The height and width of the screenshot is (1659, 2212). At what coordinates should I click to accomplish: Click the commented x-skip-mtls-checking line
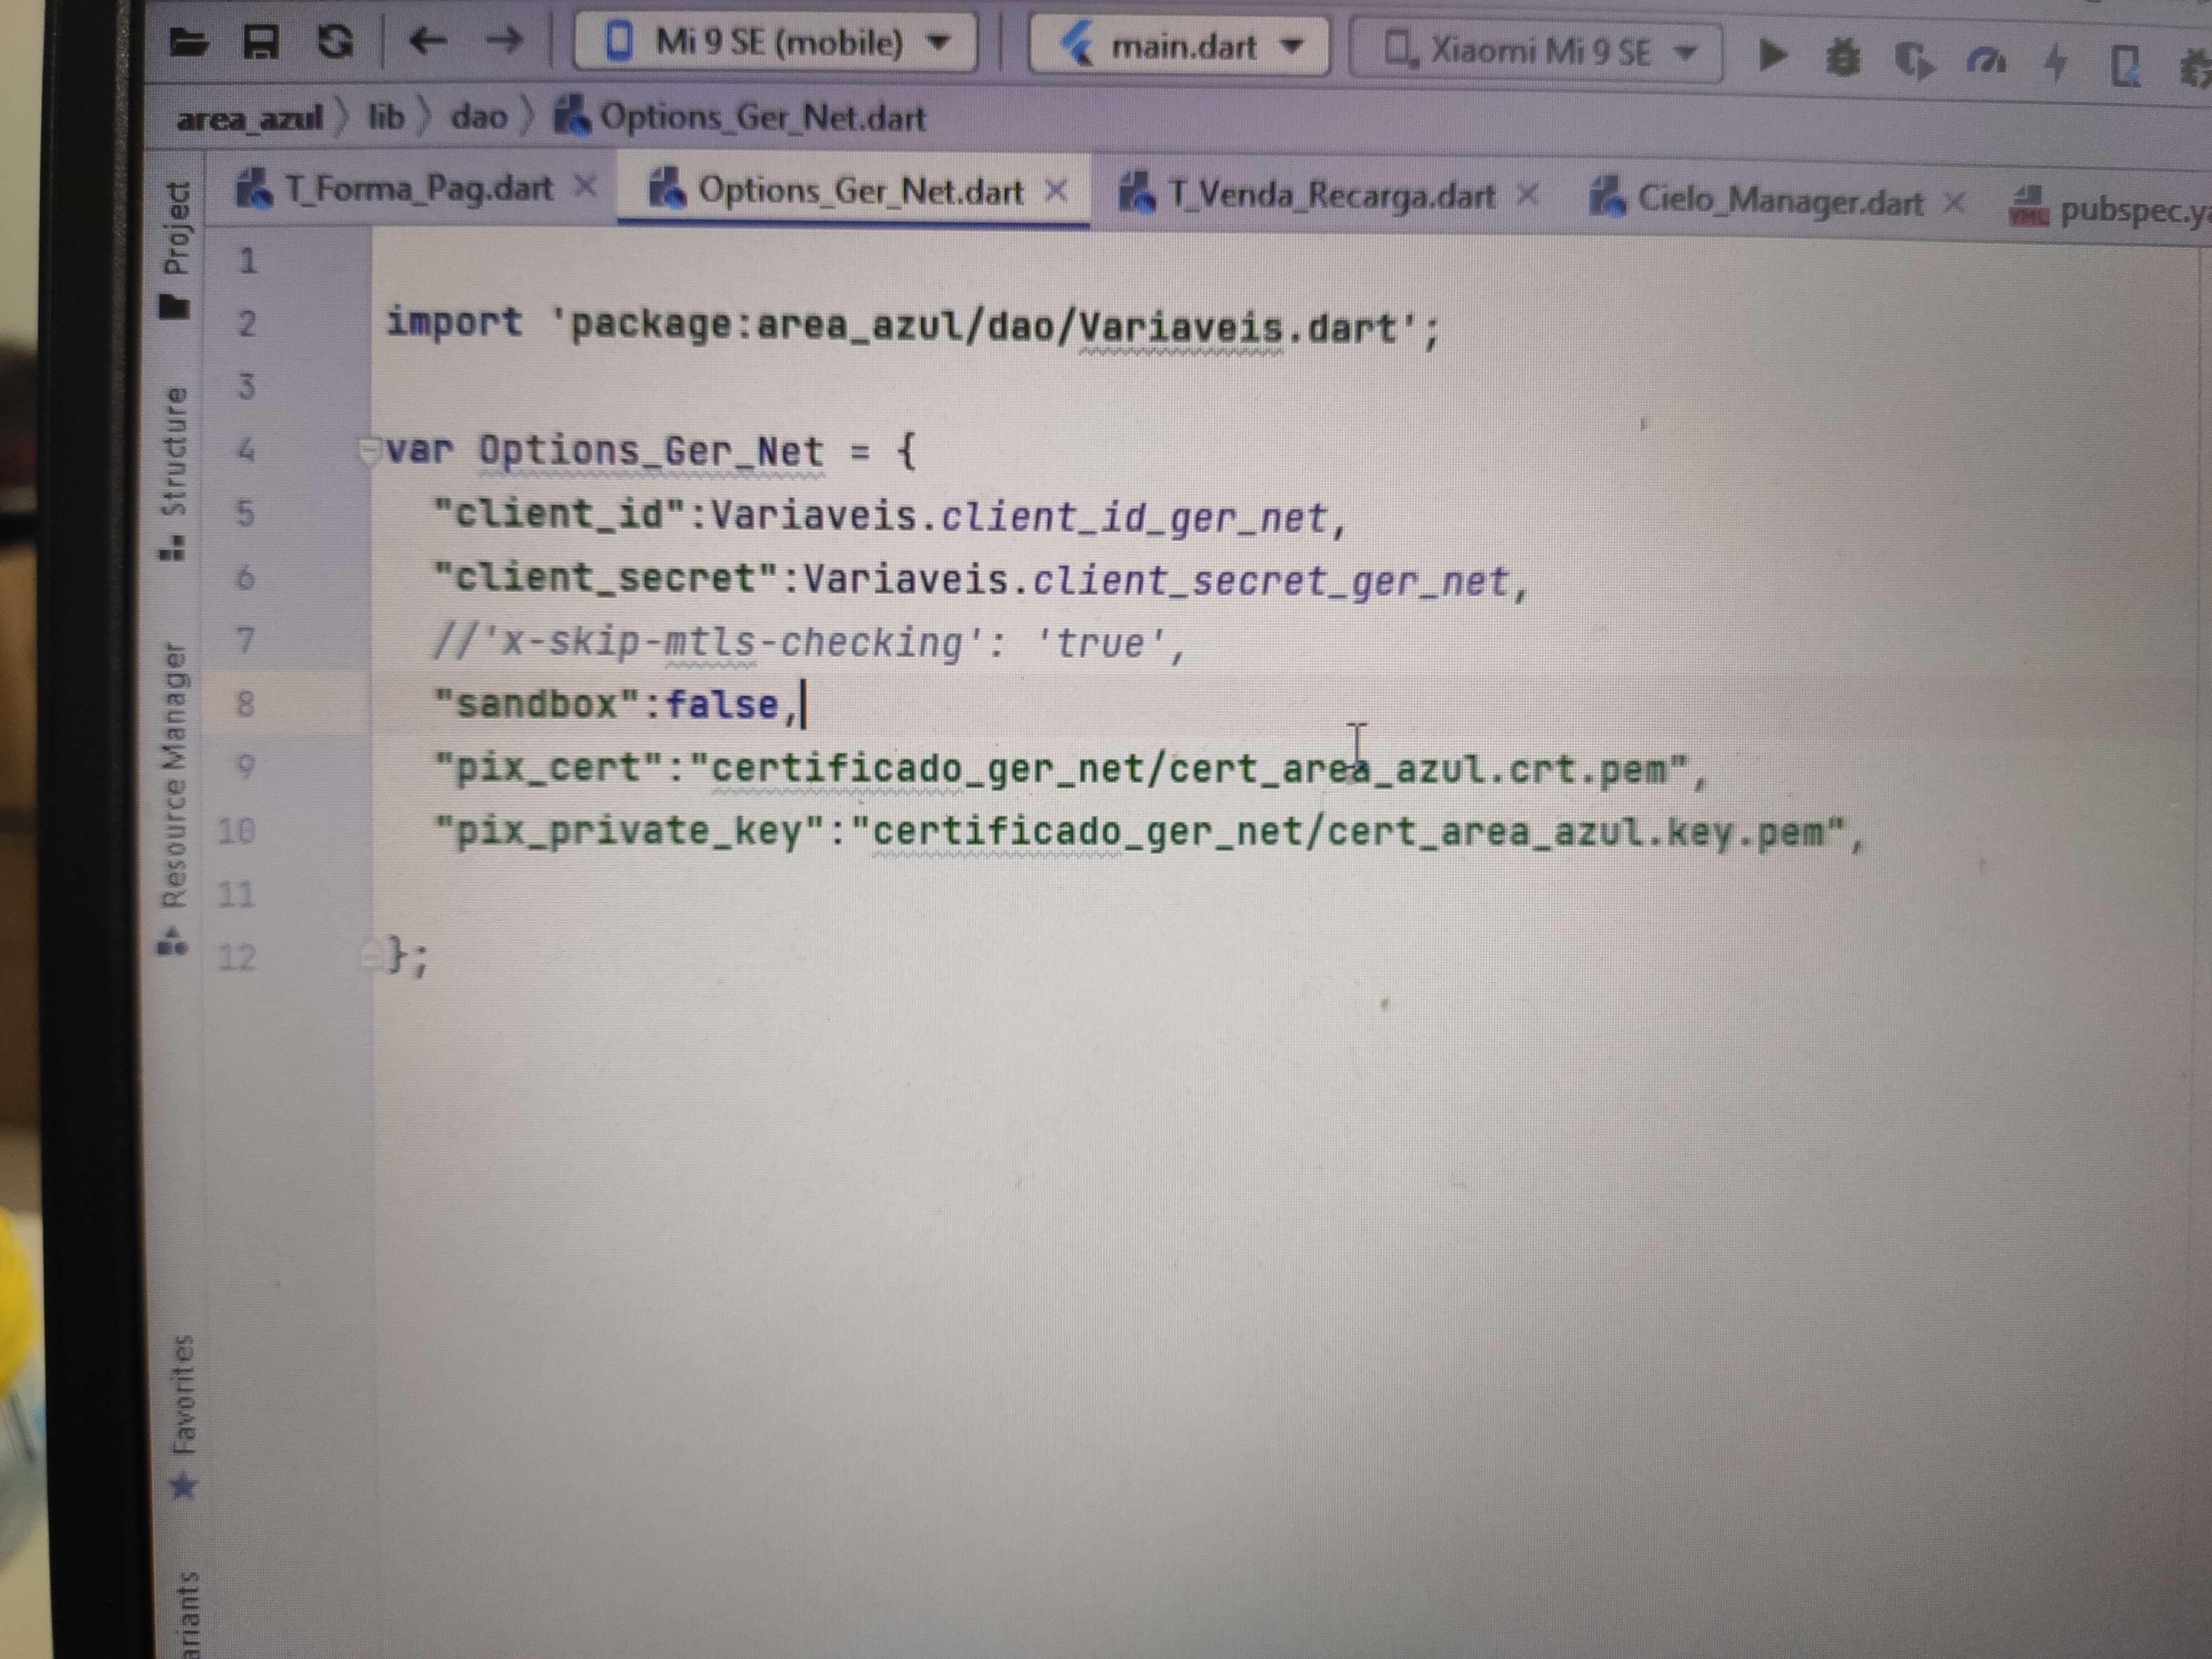tap(808, 643)
